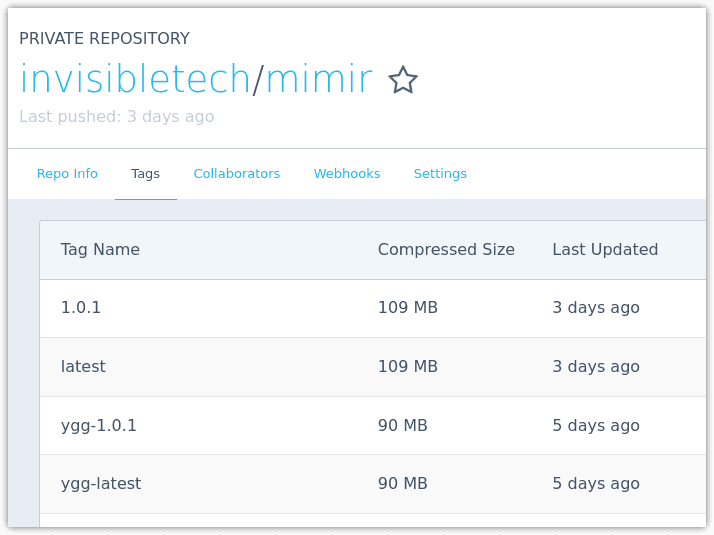Go to the Settings tab
This screenshot has width=714, height=535.
click(x=440, y=174)
